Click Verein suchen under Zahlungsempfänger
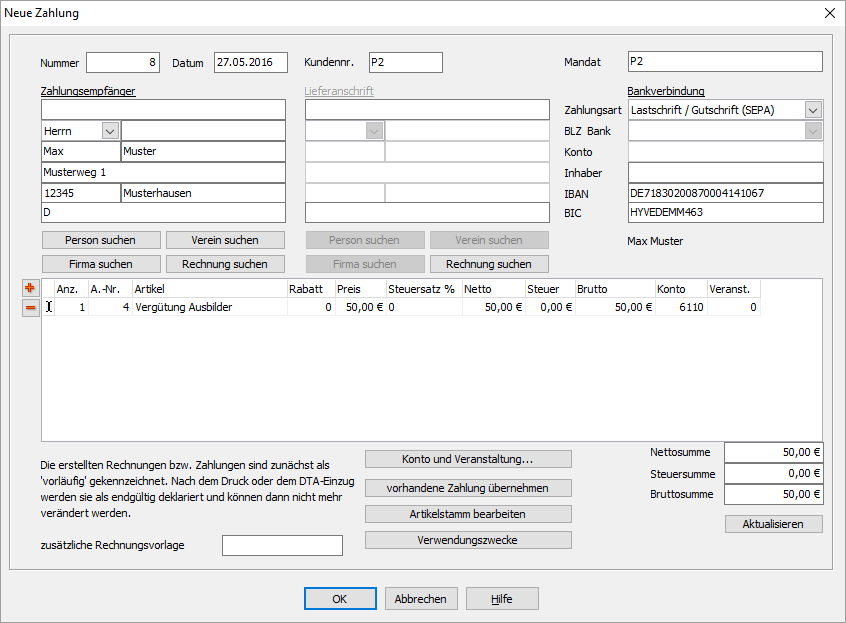The height and width of the screenshot is (623, 846). pos(225,240)
